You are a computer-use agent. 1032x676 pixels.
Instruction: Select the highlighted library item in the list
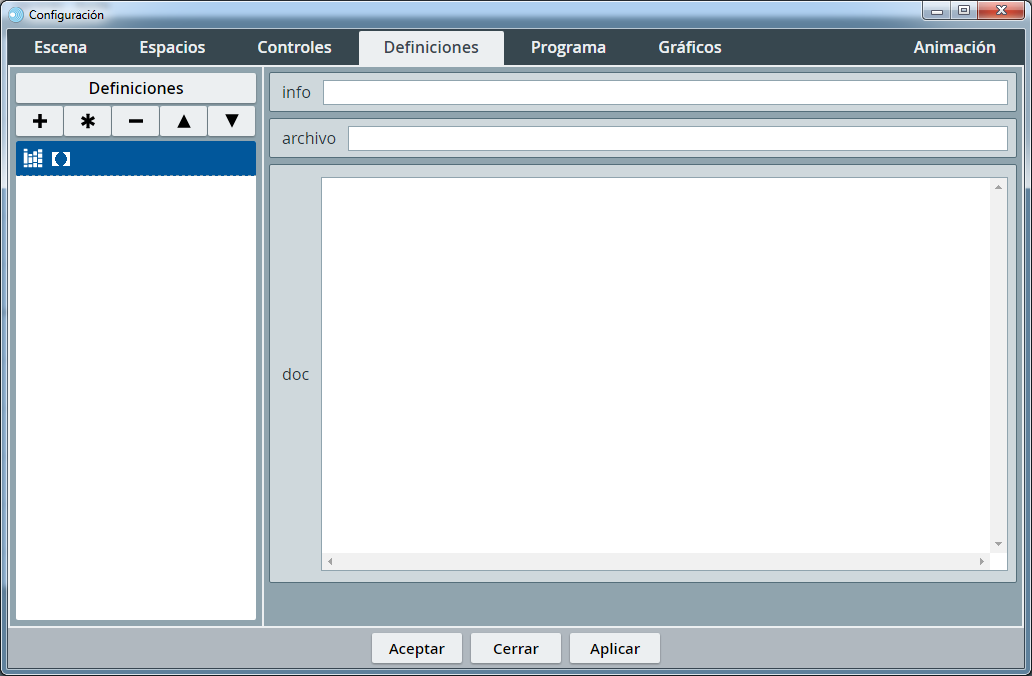click(136, 159)
